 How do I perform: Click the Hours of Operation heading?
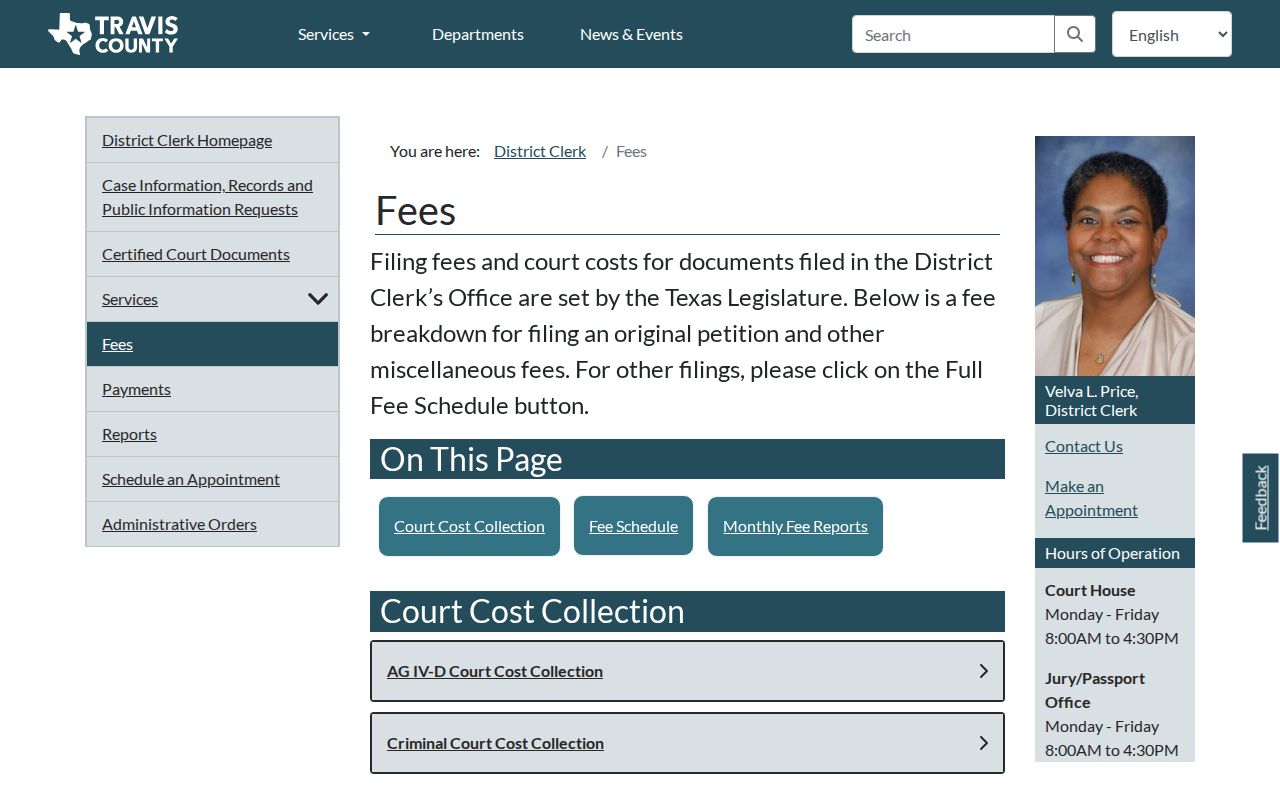click(1115, 553)
